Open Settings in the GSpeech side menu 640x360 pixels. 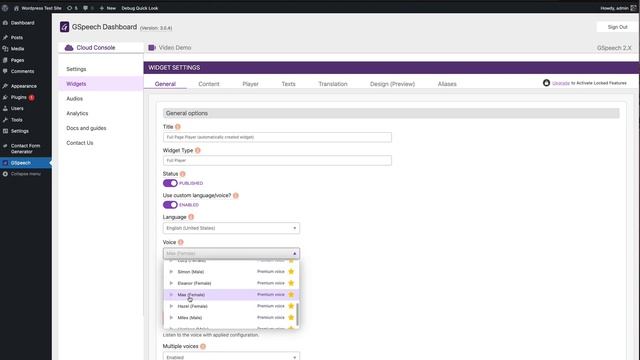click(x=76, y=69)
